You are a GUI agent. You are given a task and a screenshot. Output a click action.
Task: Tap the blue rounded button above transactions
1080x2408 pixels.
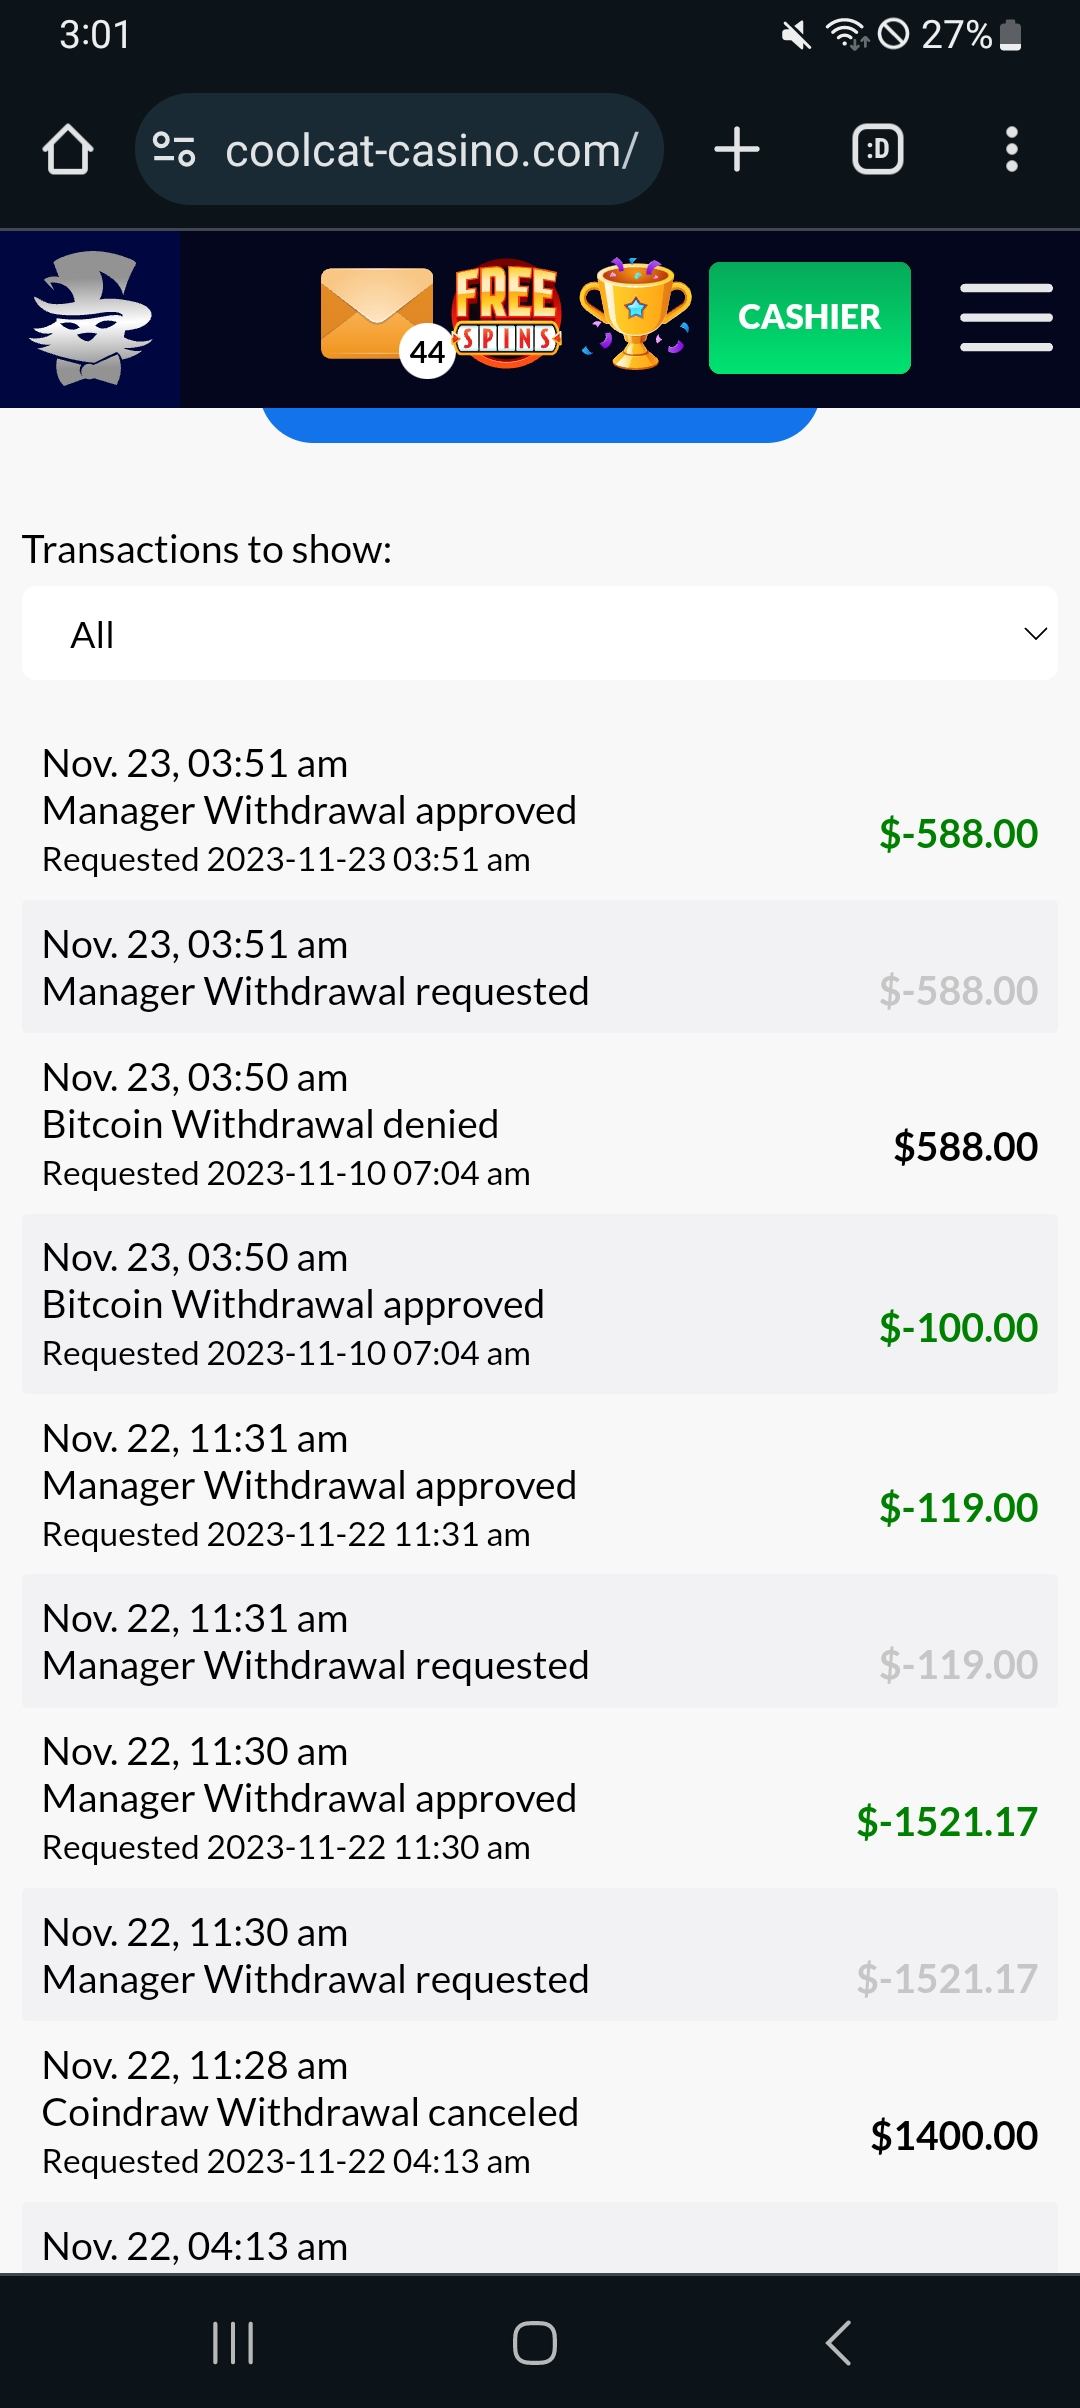tap(540, 424)
